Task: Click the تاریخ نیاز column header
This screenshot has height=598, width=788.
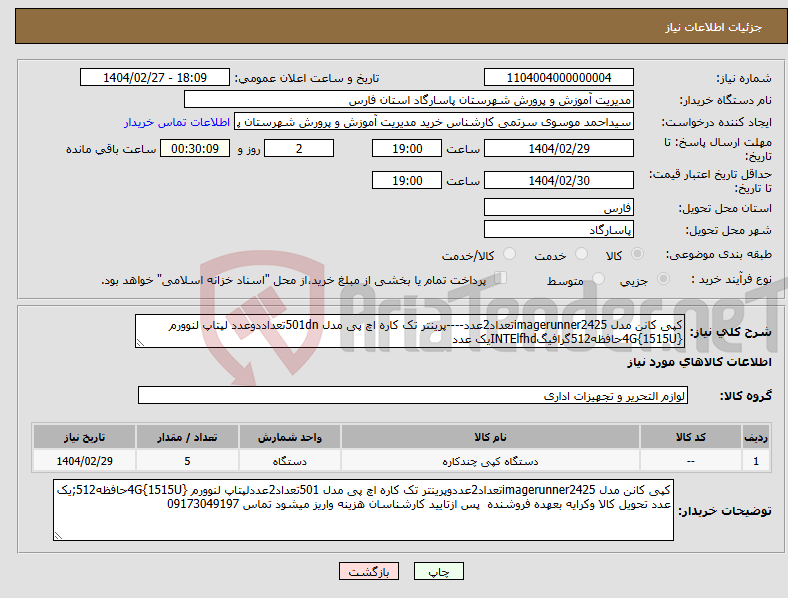Action: (84, 437)
